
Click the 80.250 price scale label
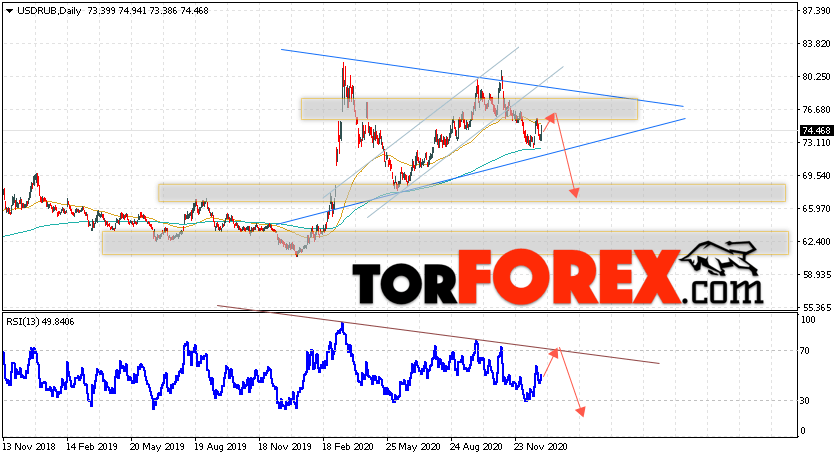[x=816, y=76]
